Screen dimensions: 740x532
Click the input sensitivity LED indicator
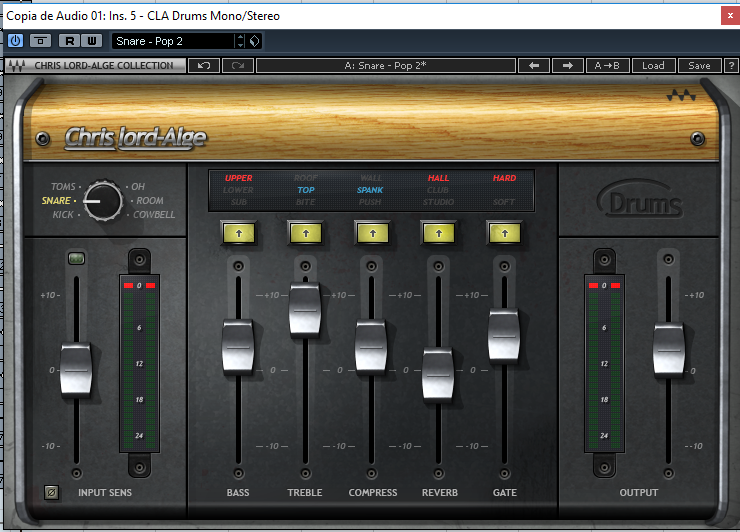(x=76, y=258)
